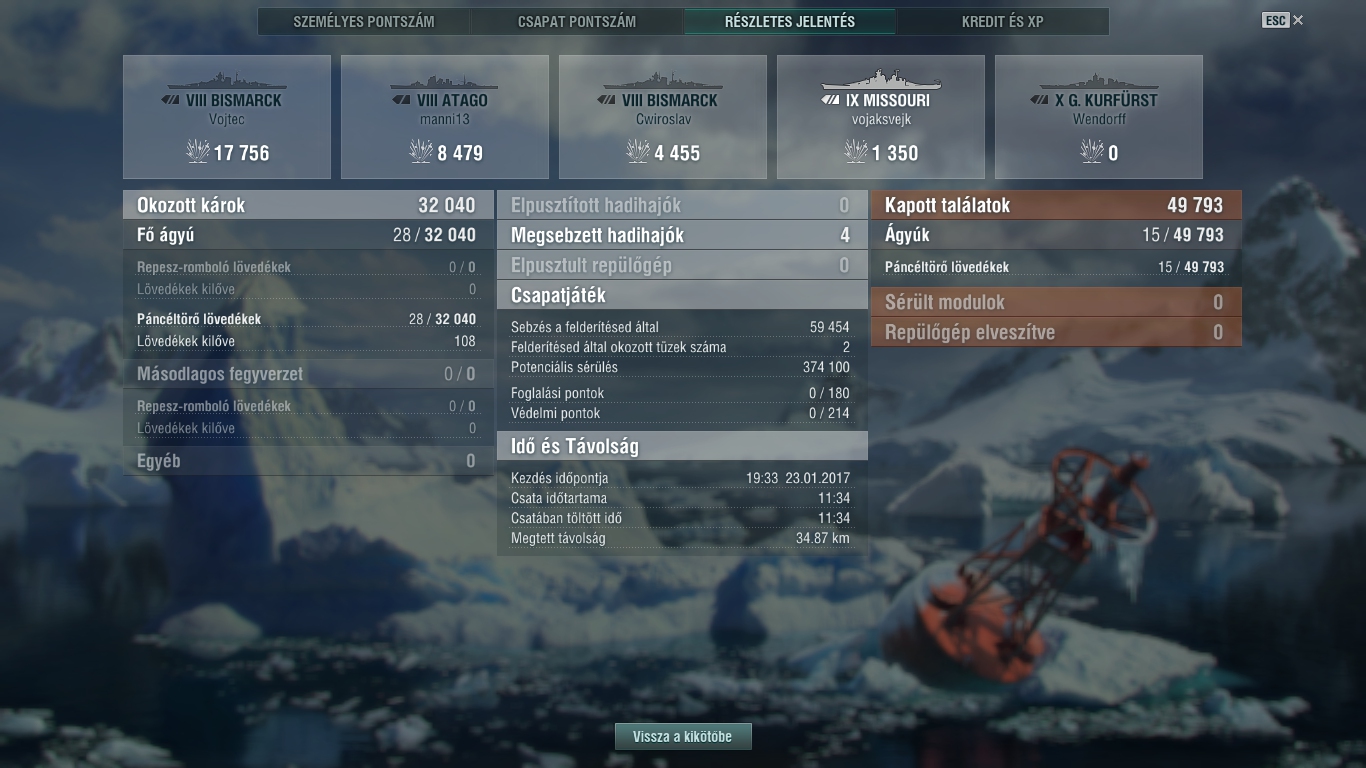Click the Missouri ship silhouette icon
The image size is (1366, 768).
[881, 80]
